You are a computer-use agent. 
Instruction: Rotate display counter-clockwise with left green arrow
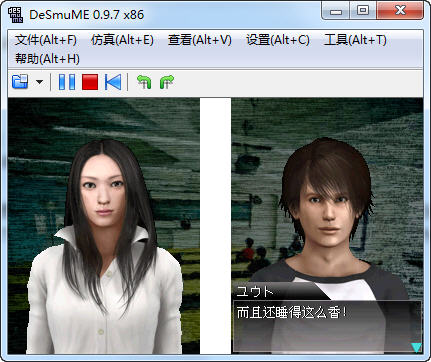144,82
